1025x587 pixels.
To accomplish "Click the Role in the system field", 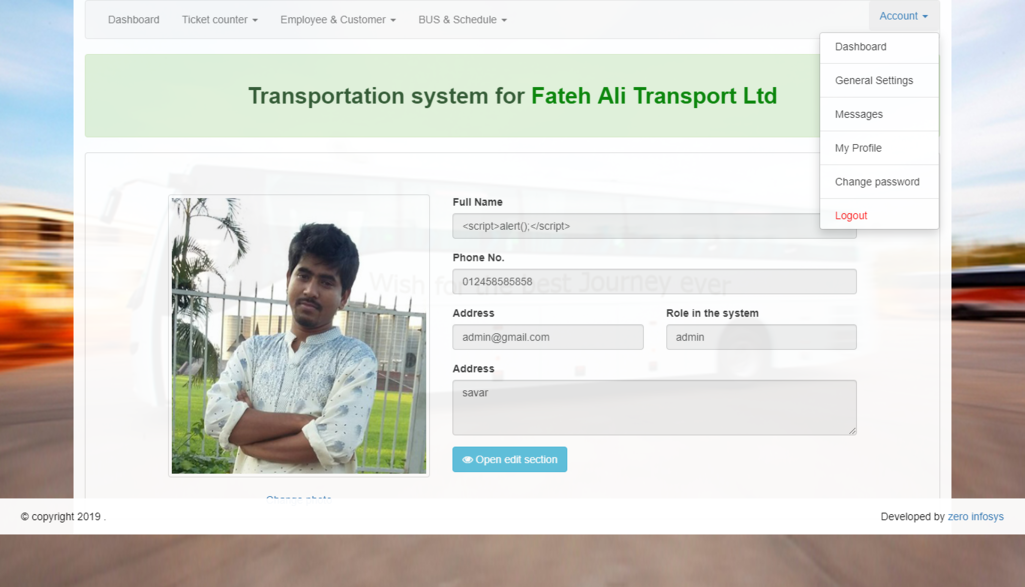I will click(760, 338).
